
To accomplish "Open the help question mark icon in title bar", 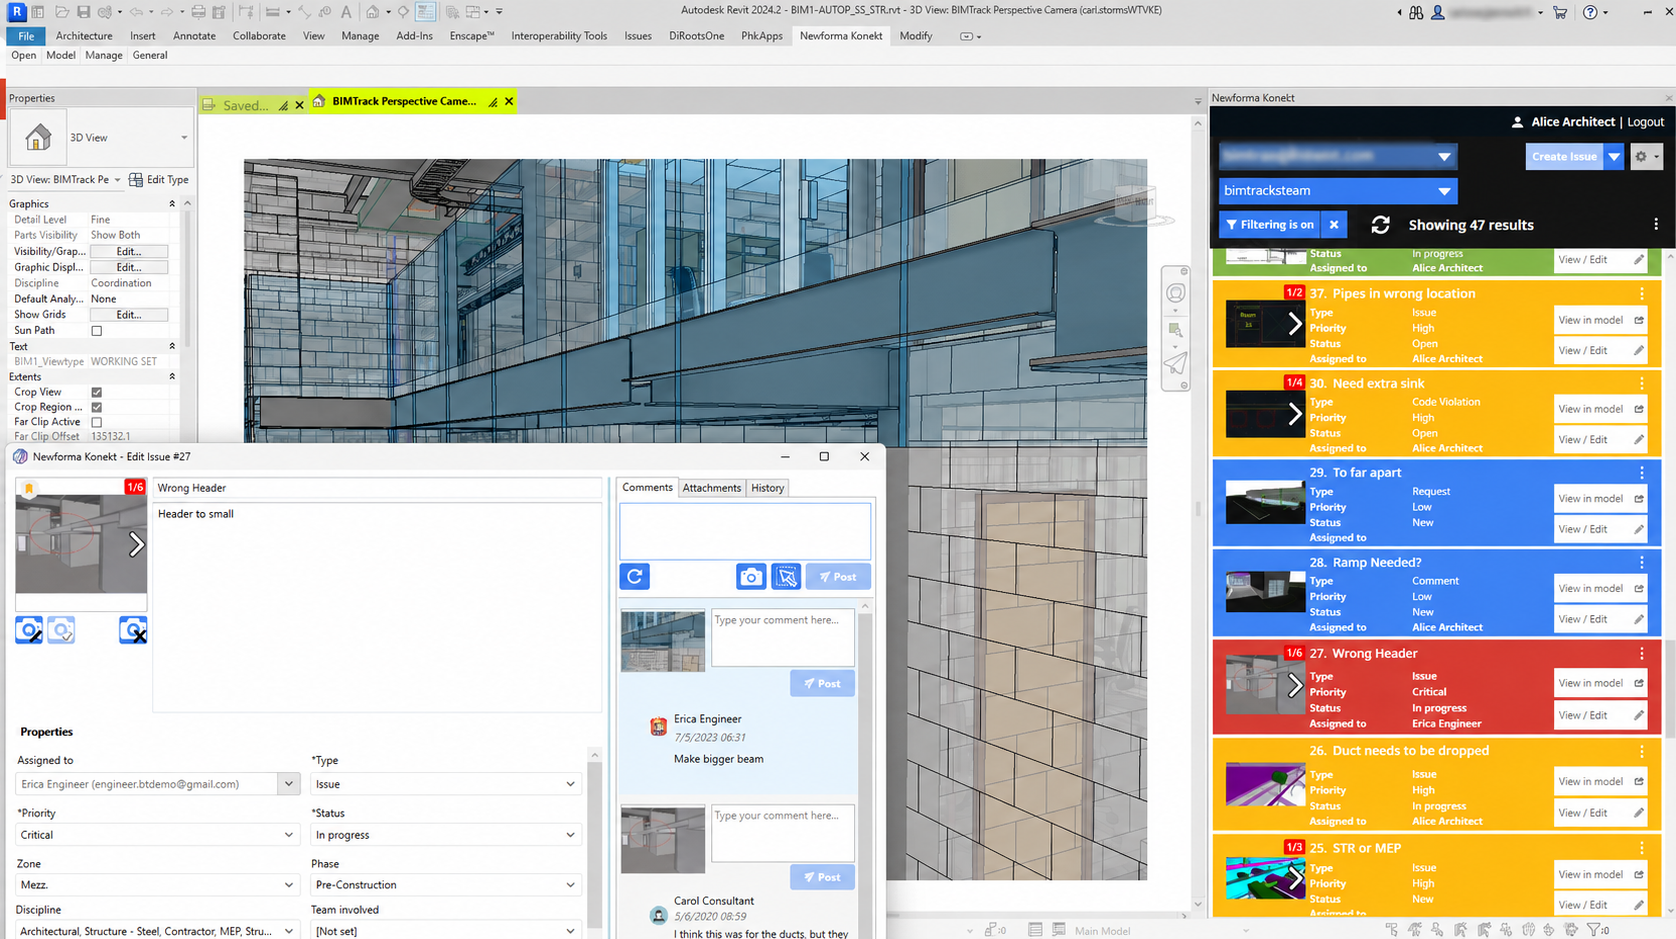I will [1590, 12].
